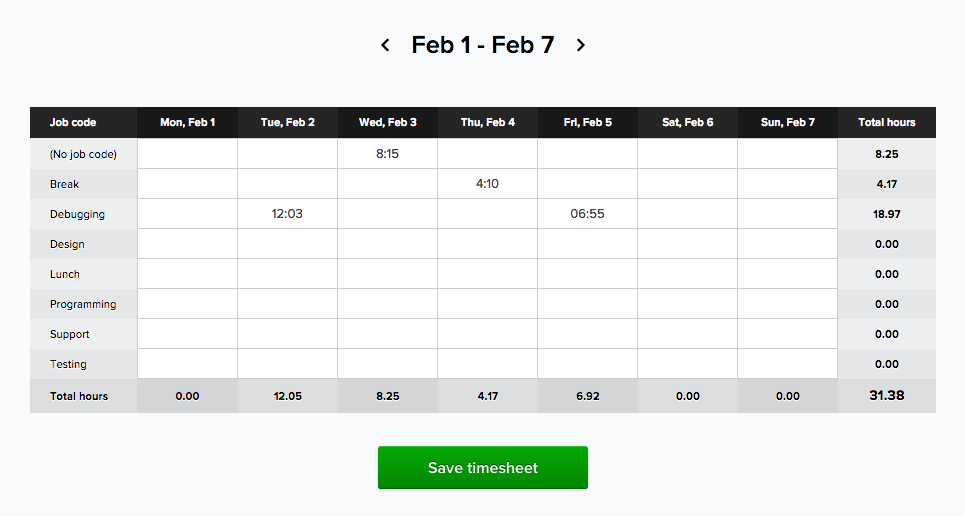Click the Job code column header
This screenshot has height=516, width=965.
click(73, 122)
